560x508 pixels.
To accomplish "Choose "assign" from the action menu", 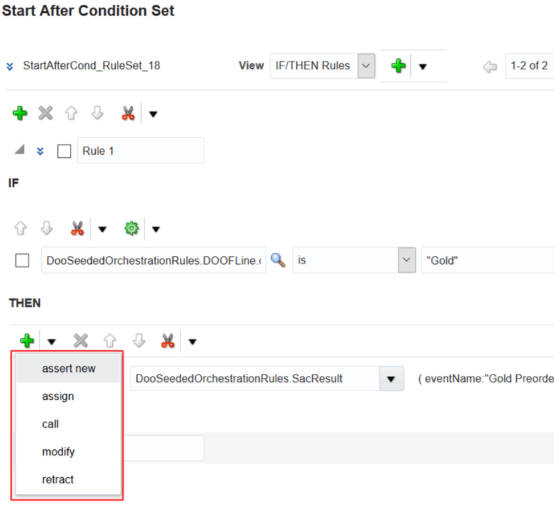I will tap(68, 396).
